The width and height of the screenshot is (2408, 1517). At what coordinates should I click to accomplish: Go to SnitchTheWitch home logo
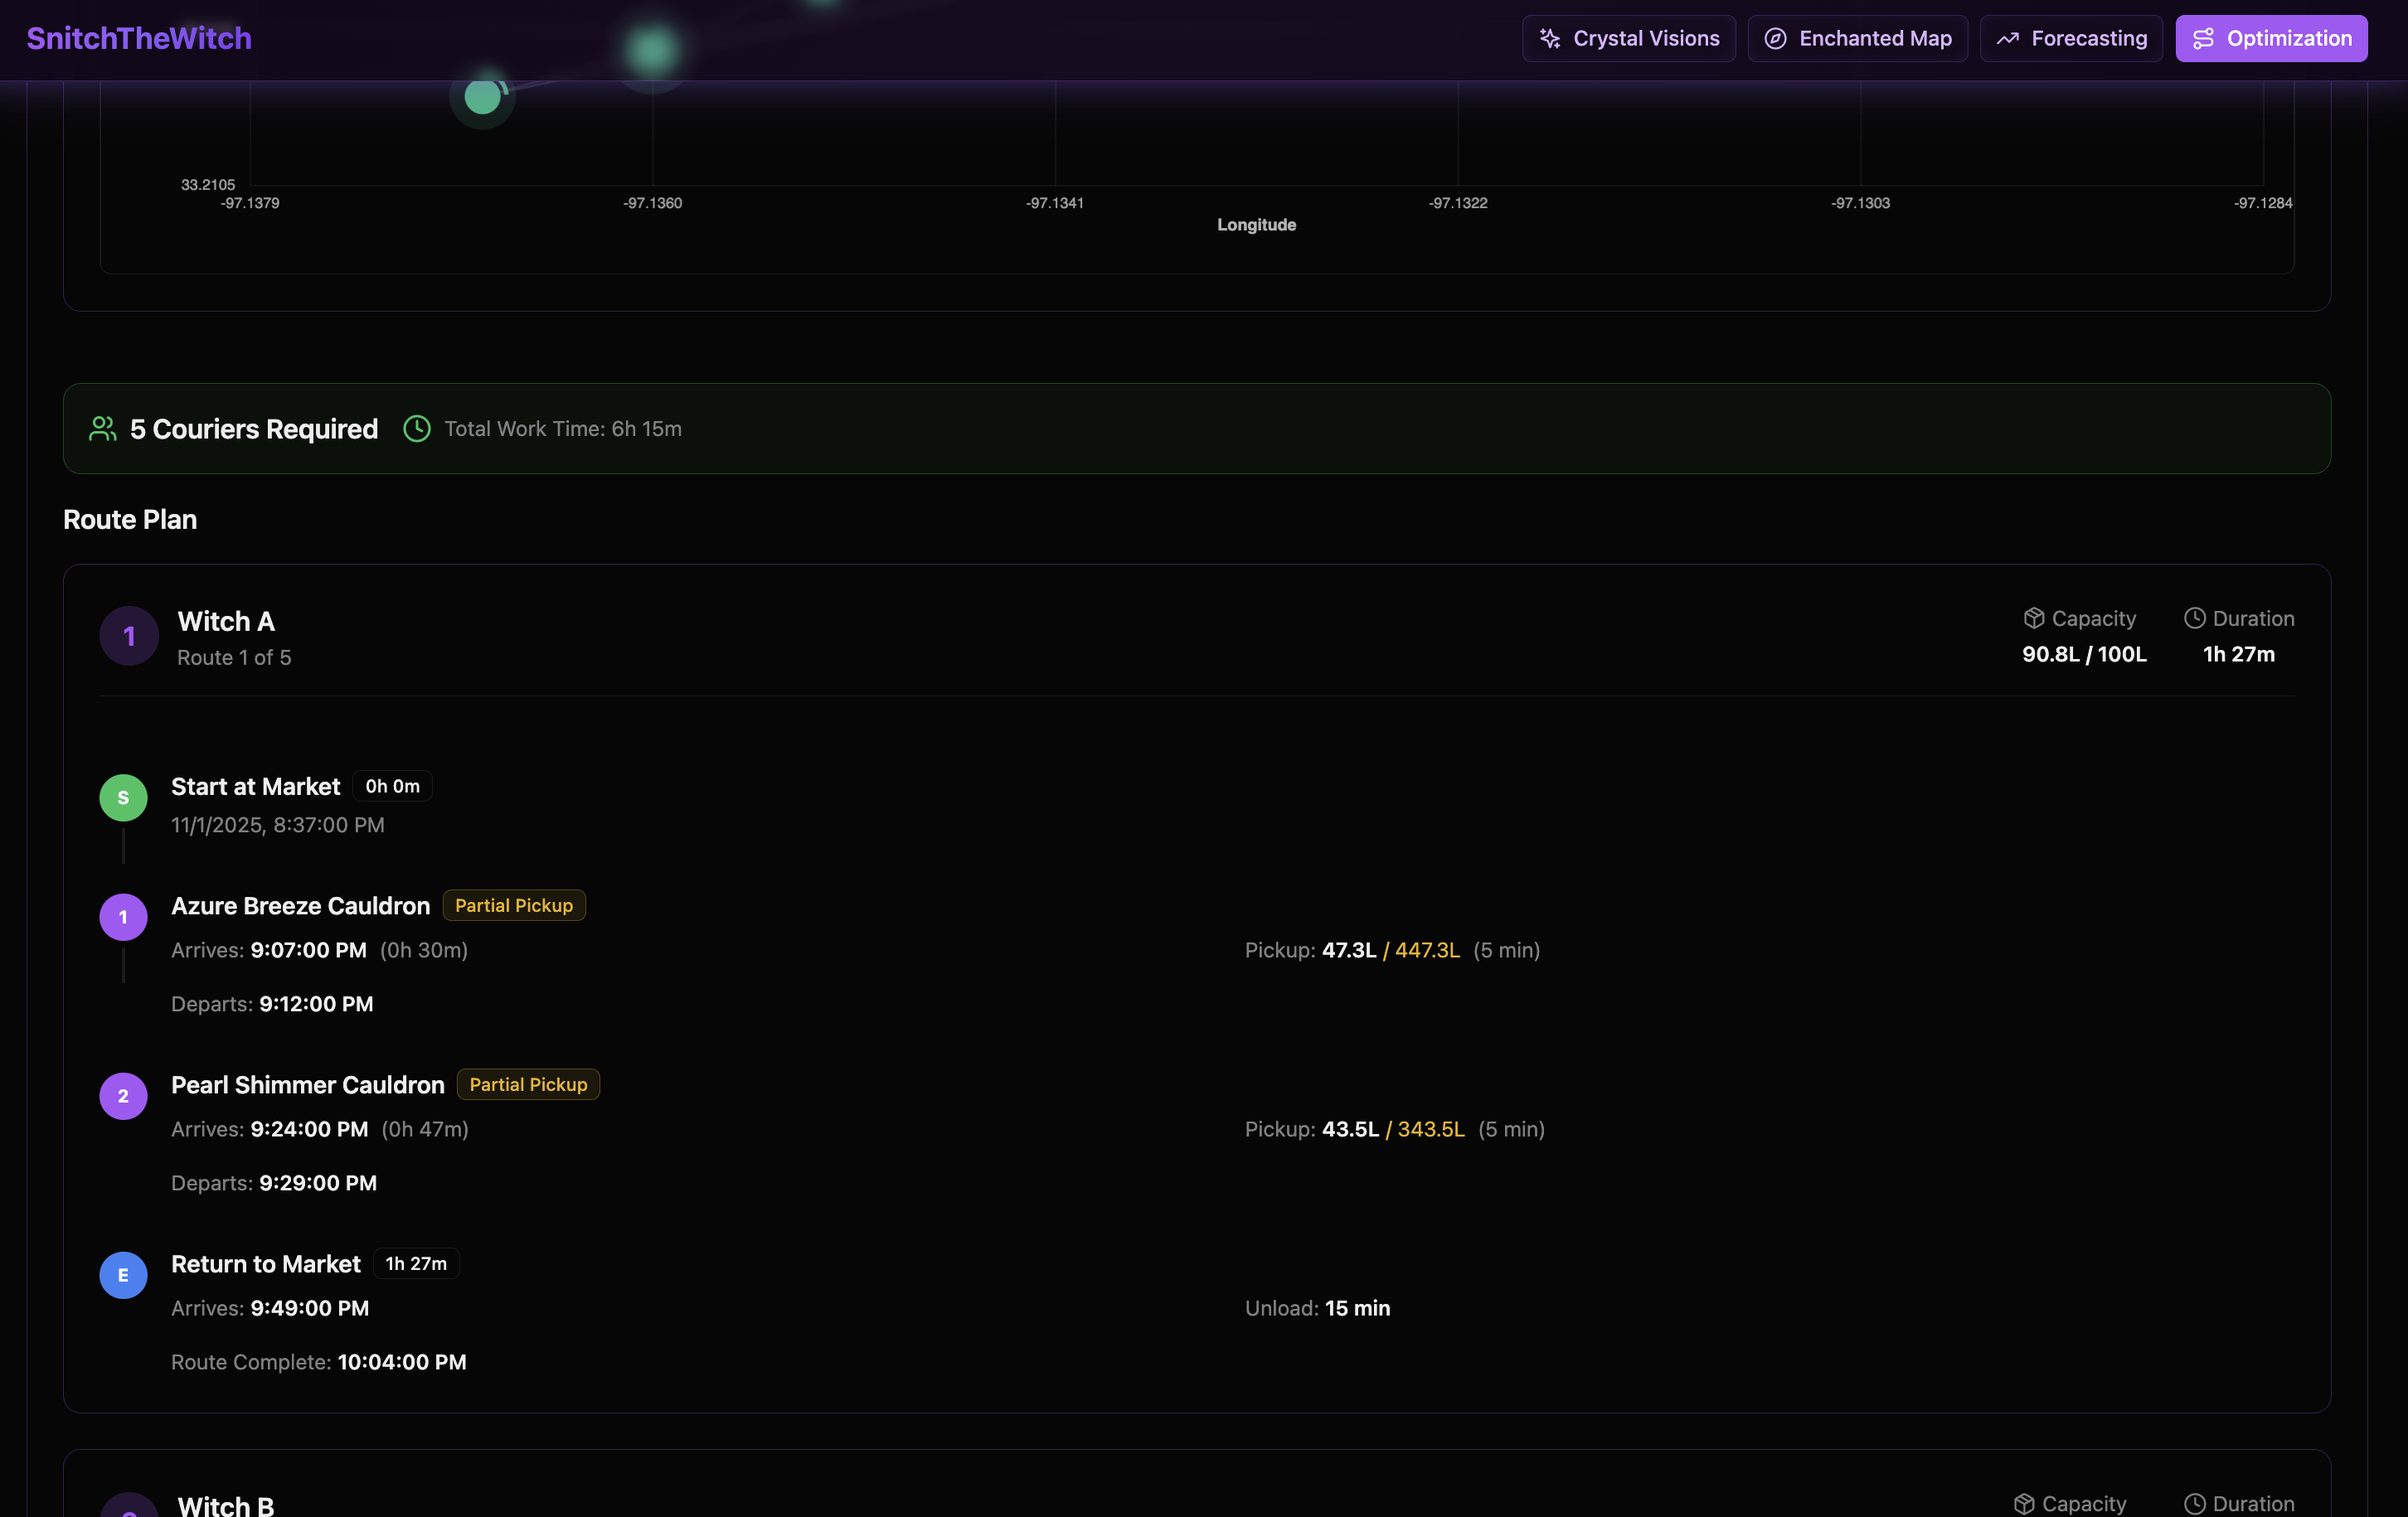point(139,39)
